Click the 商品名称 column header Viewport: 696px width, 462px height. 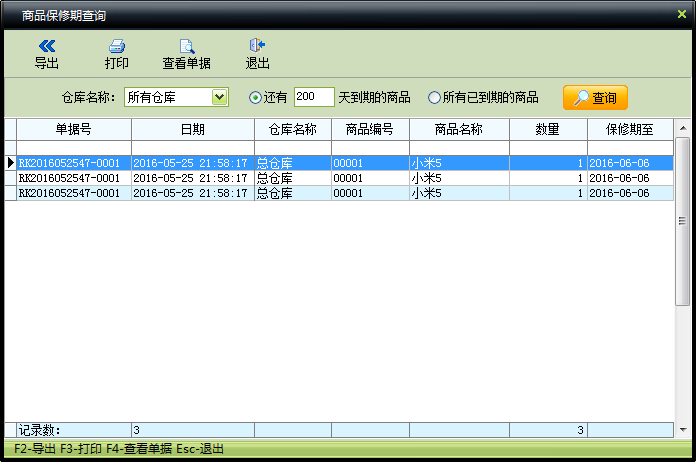click(x=459, y=130)
